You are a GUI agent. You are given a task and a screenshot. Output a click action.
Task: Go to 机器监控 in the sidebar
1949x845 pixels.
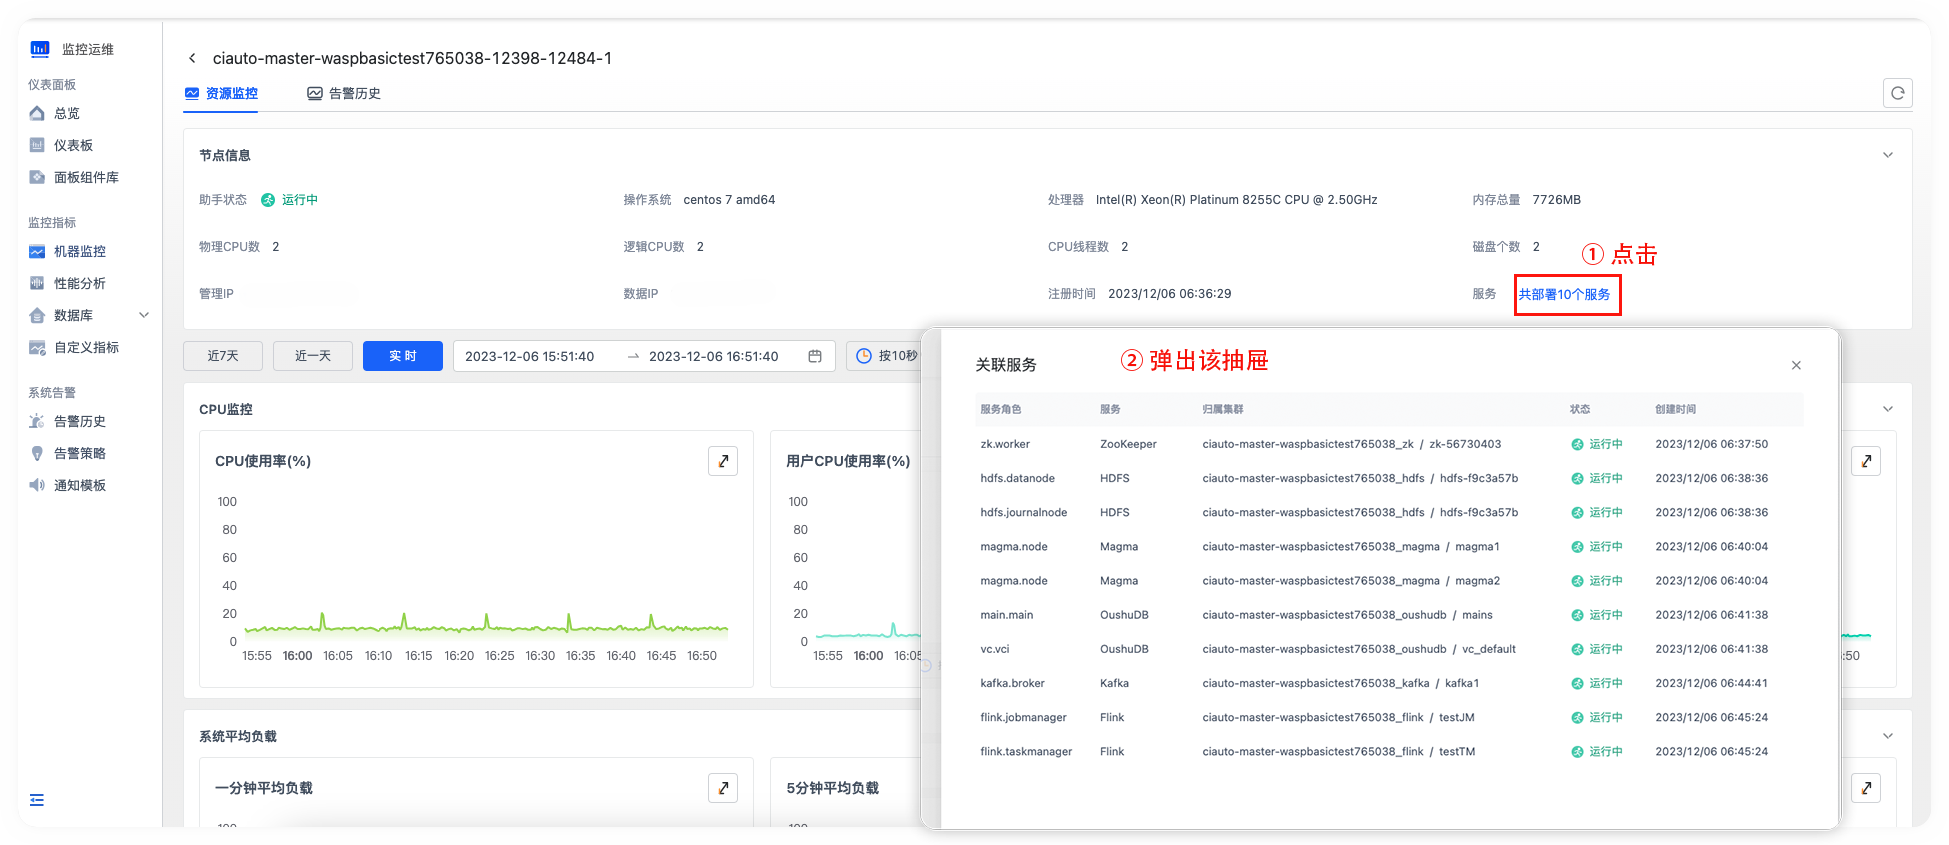coord(80,252)
